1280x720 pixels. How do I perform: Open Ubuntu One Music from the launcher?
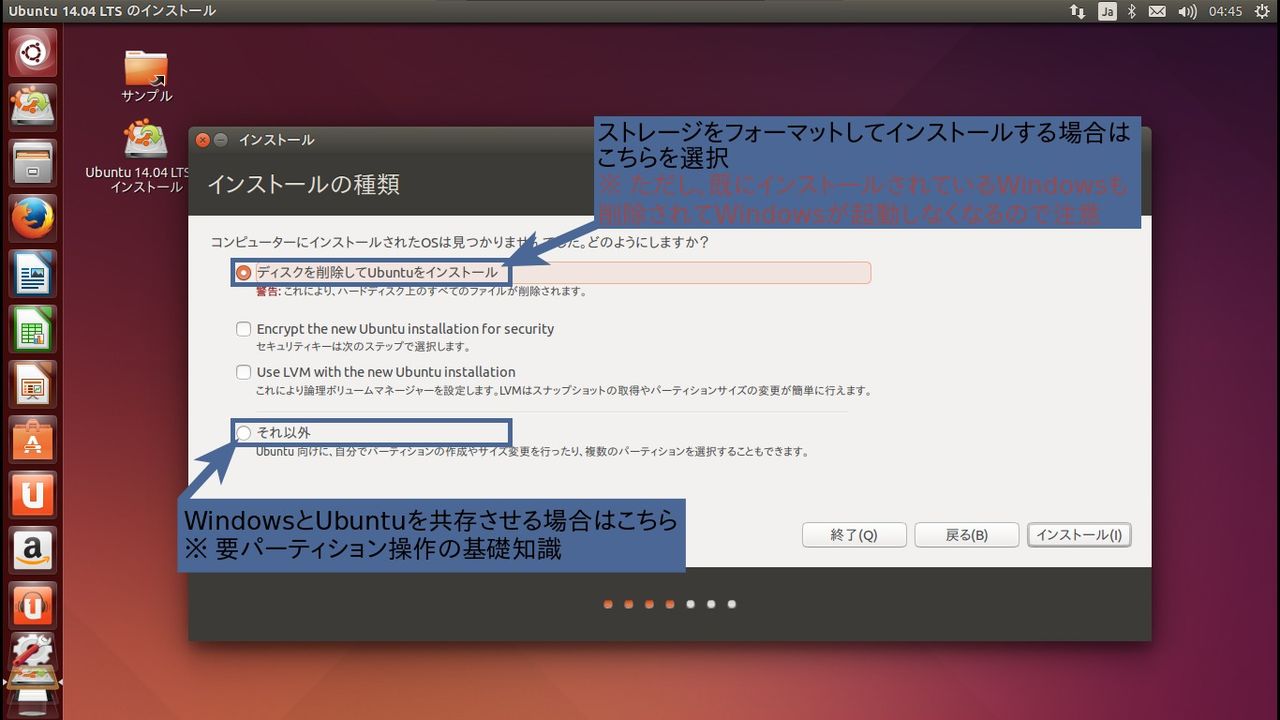coord(33,606)
